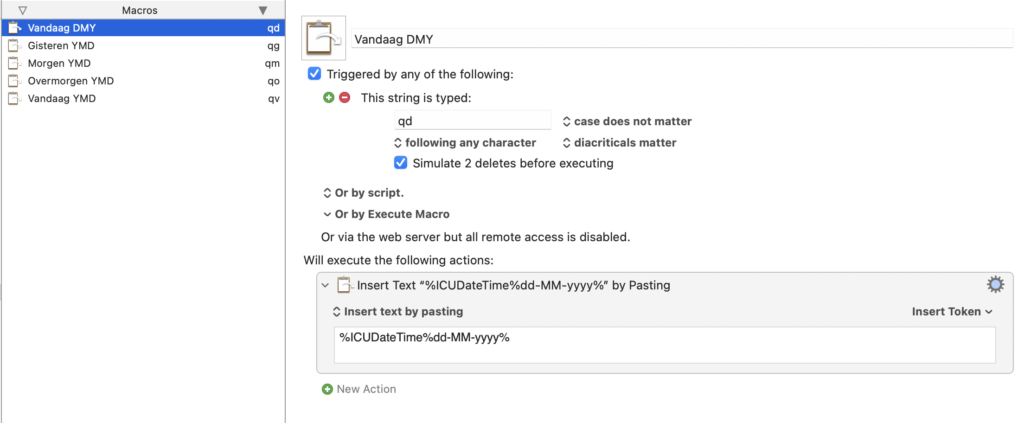Open the case does not matter dropdown
The width and height of the screenshot is (1024, 423).
(626, 121)
